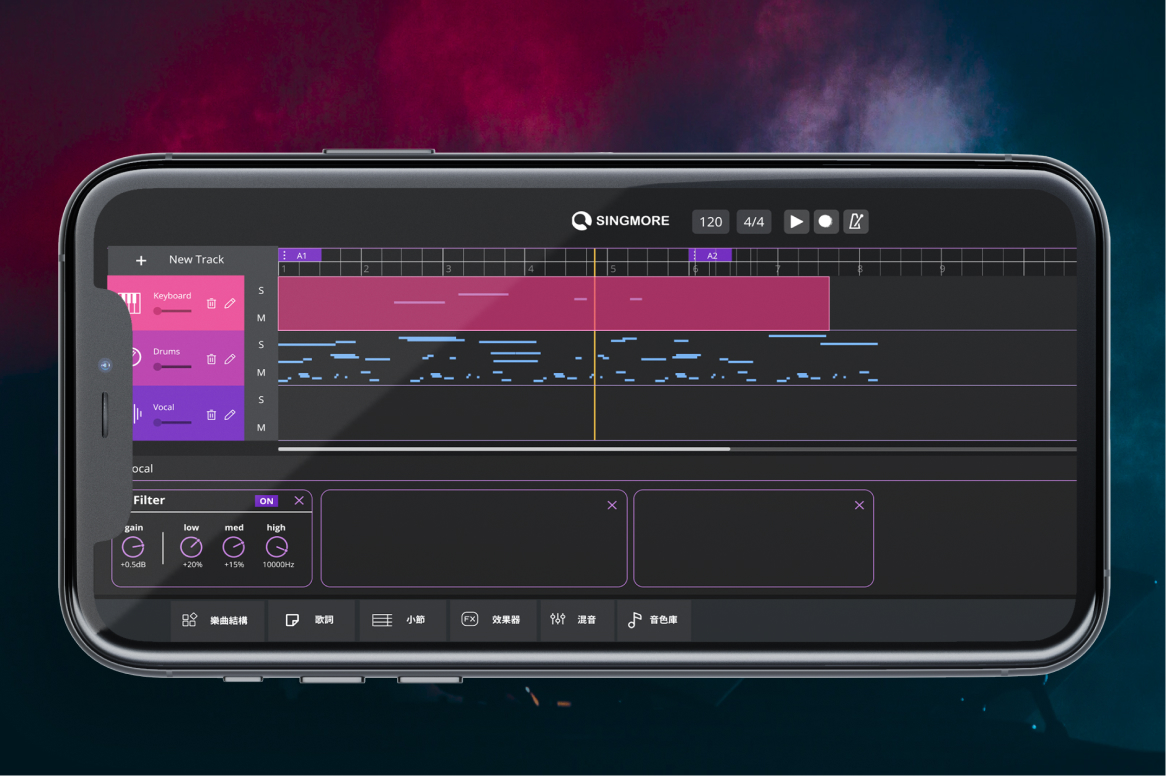Mute the Drums track
This screenshot has width=1166, height=776.
(261, 373)
